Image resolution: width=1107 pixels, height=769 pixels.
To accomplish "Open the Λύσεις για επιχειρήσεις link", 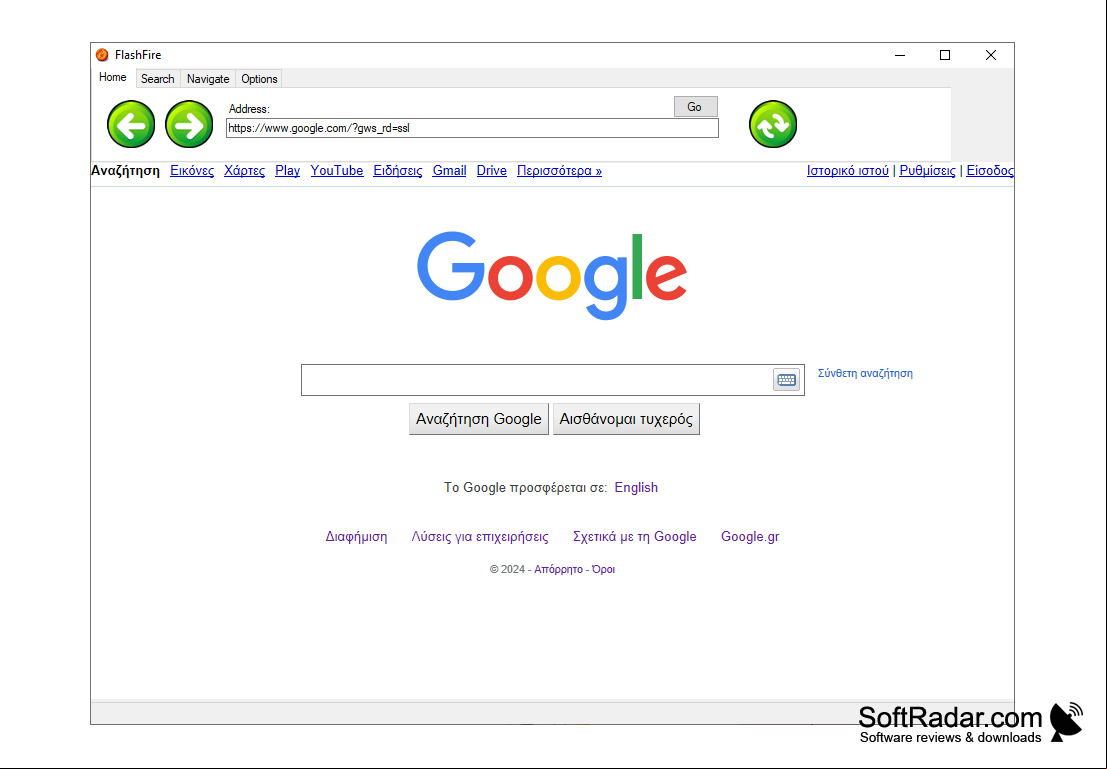I will 480,537.
